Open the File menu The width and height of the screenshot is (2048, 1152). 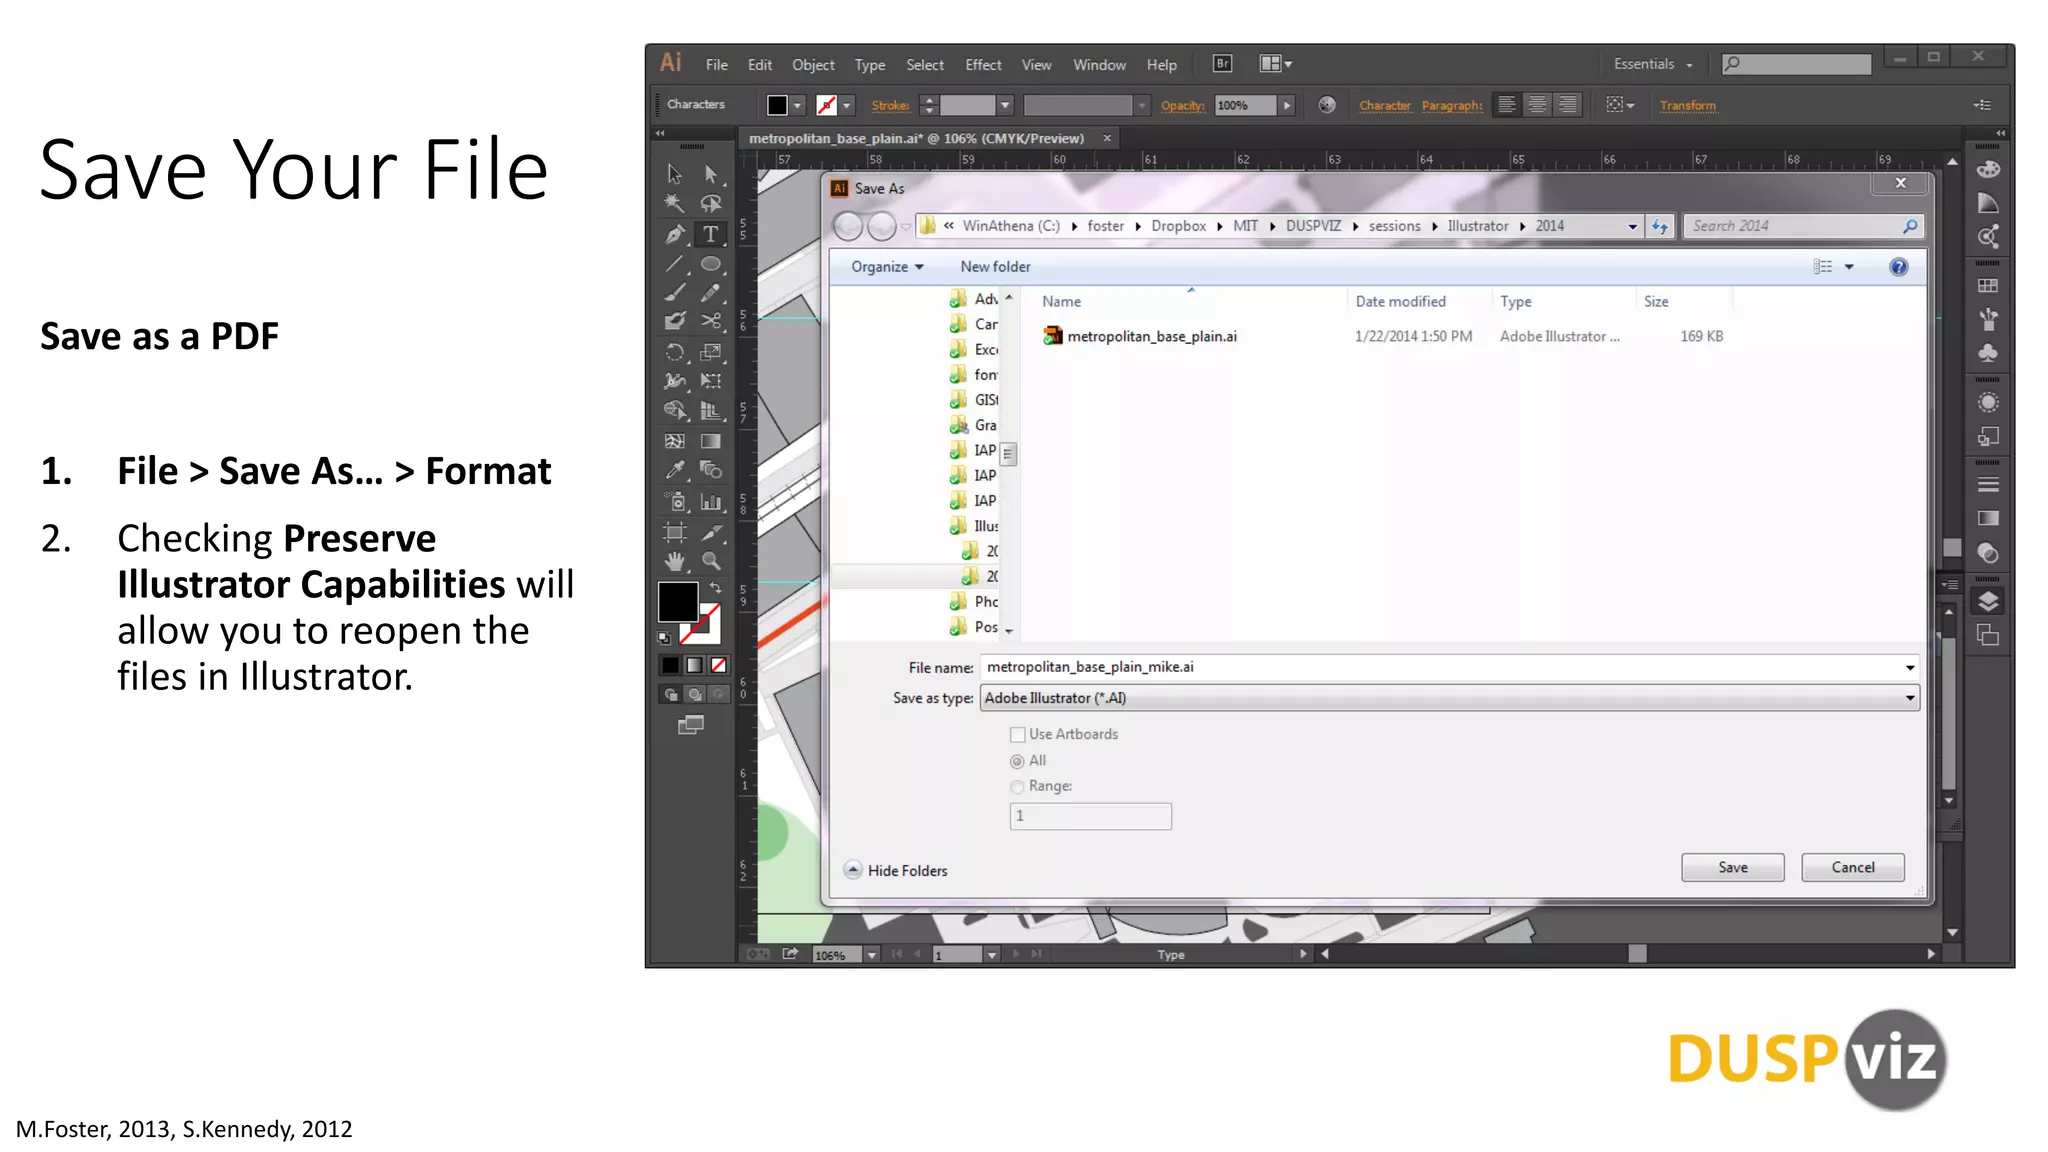[716, 65]
